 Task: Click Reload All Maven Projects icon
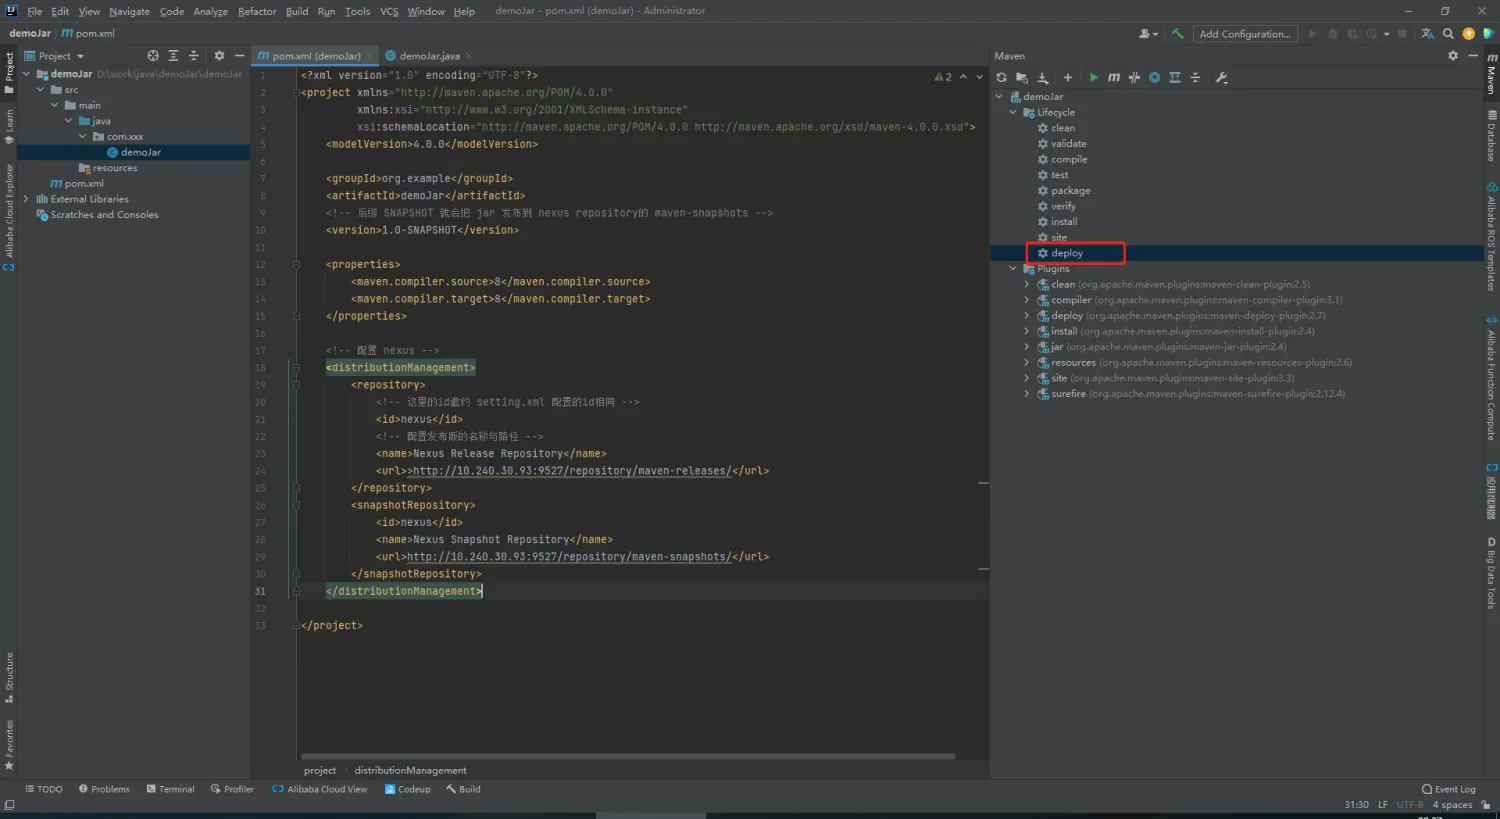(1001, 78)
